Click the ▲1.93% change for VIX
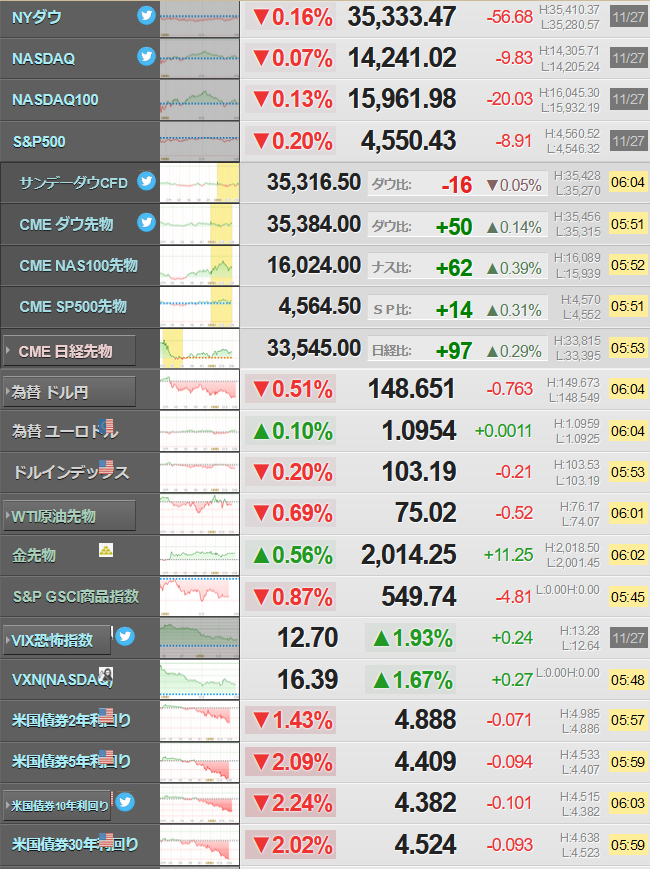 click(412, 638)
